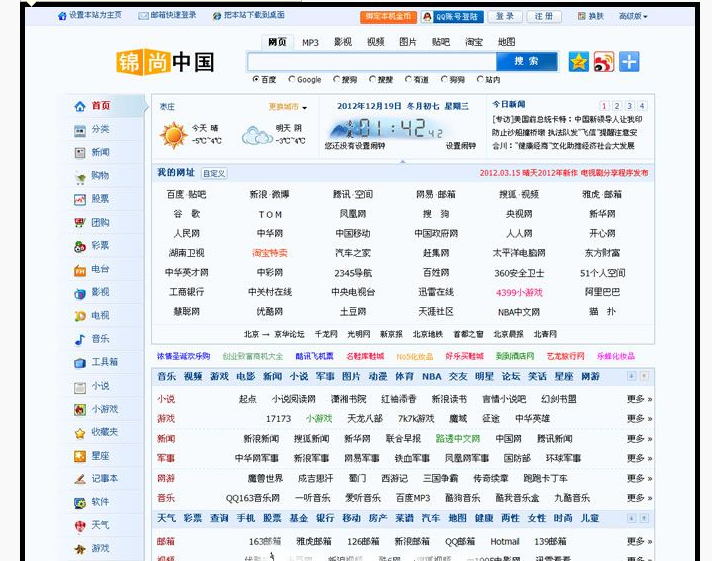Expand more 网游 links with 更多

(x=639, y=479)
